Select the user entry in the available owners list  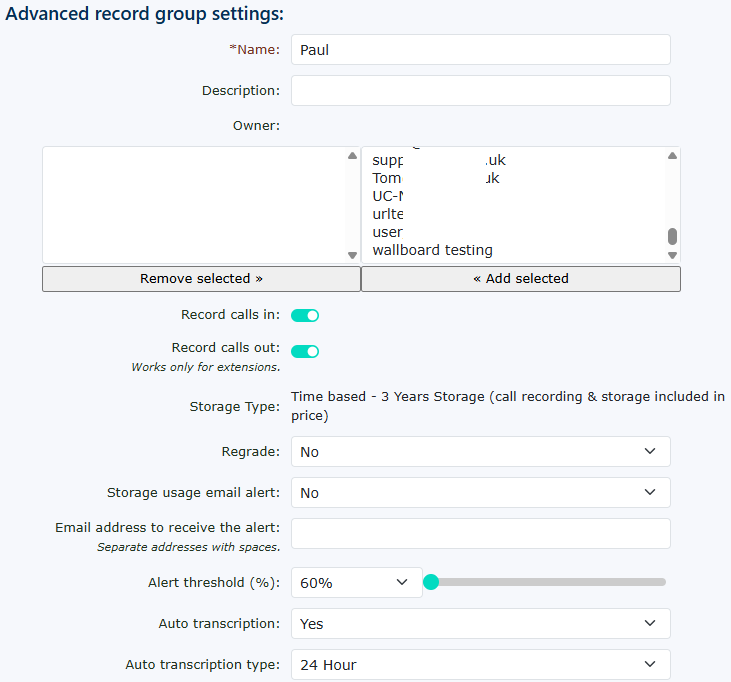point(387,232)
